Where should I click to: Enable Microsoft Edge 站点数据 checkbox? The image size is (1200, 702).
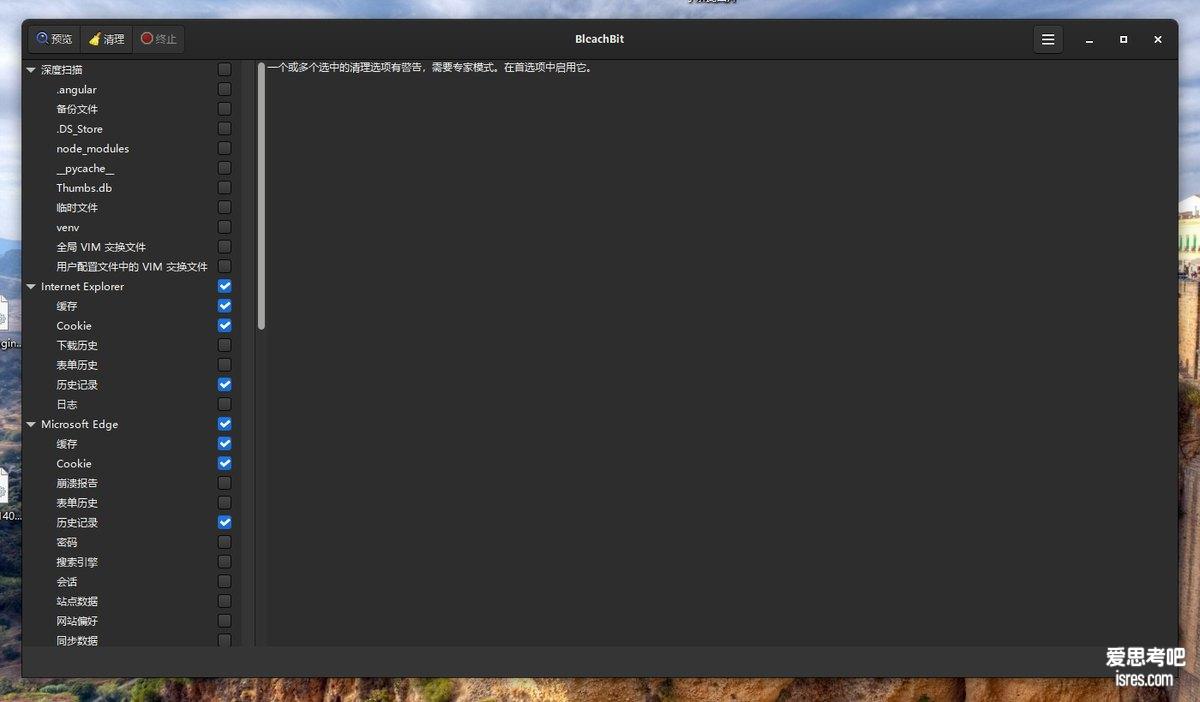[224, 601]
